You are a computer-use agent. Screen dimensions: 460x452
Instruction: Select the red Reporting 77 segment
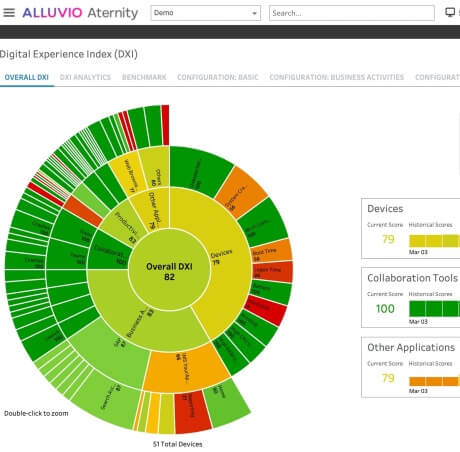pyautogui.click(x=193, y=412)
